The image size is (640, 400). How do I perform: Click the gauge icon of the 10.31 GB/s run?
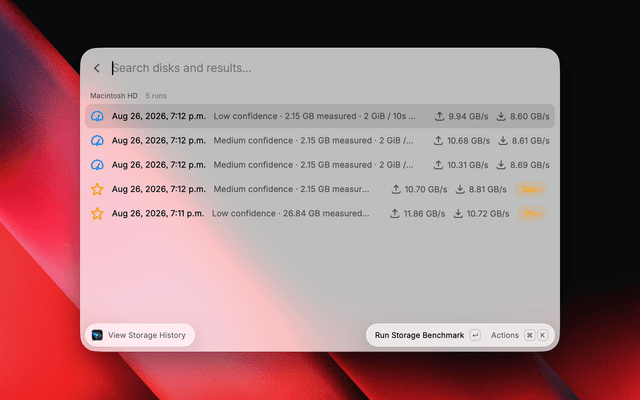(97, 165)
